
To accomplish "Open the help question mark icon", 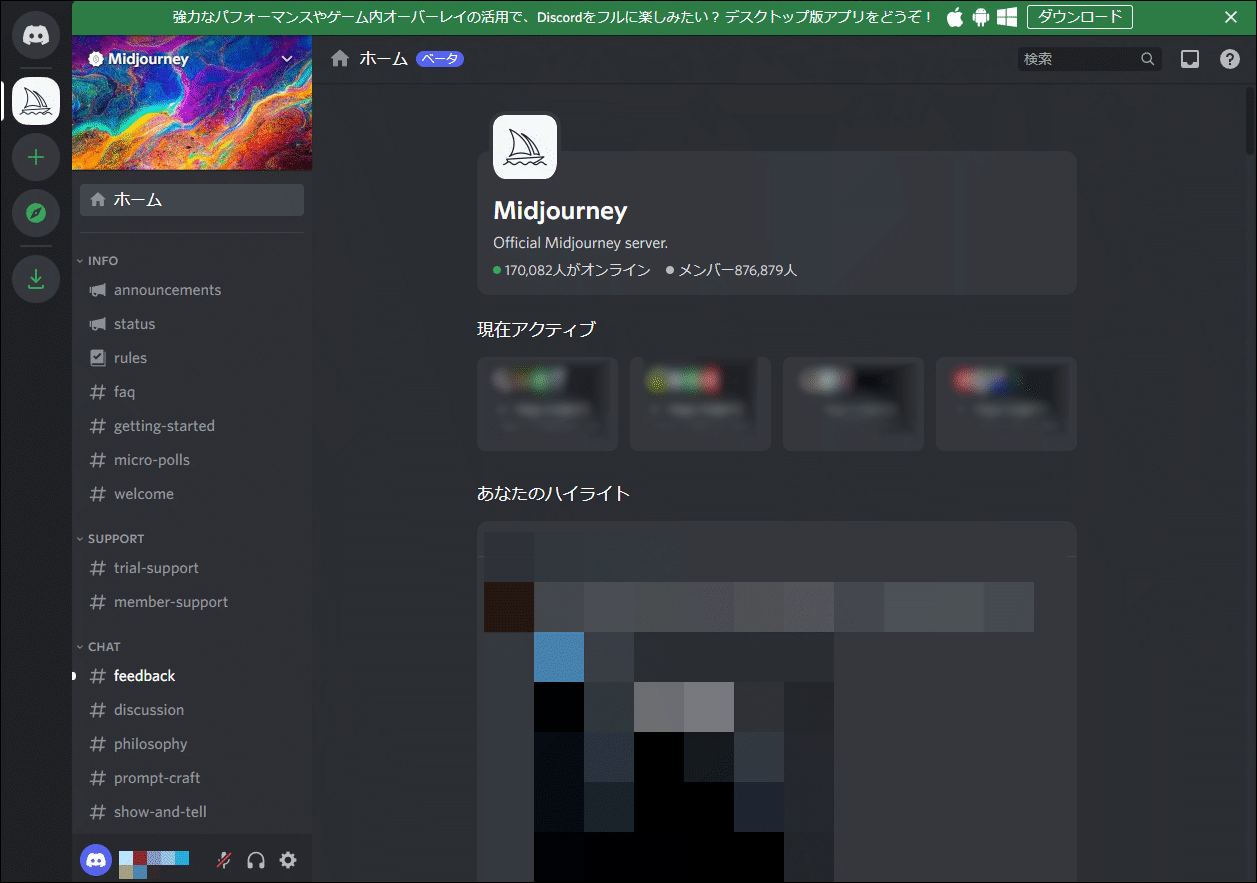I will click(1230, 59).
